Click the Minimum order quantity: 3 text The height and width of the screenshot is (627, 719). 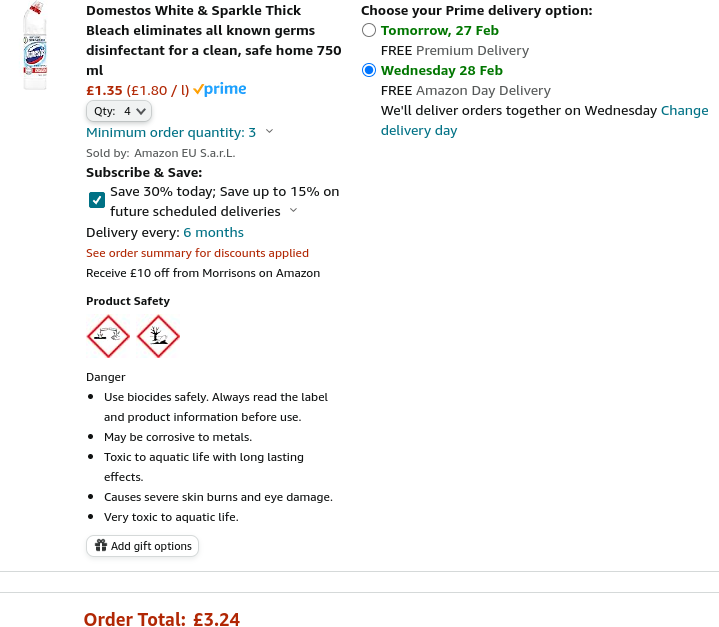click(171, 132)
